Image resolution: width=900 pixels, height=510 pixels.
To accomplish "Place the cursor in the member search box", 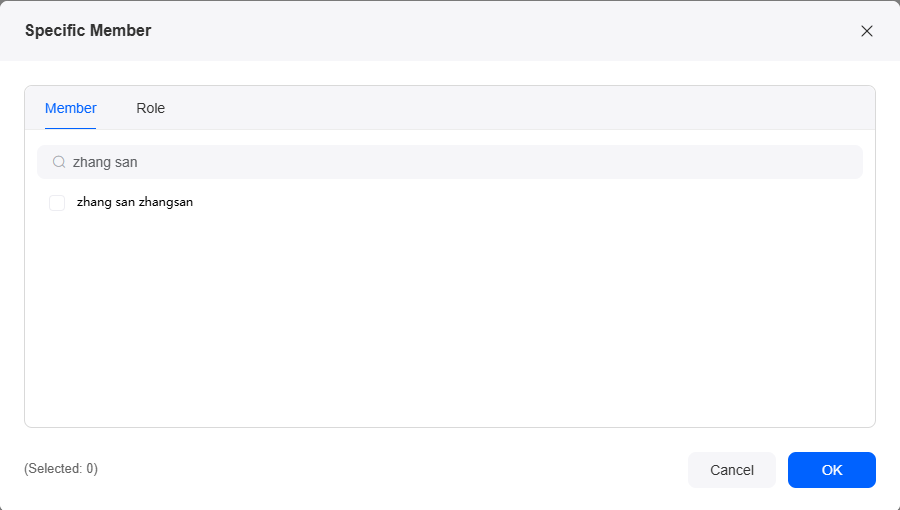I will click(x=450, y=162).
